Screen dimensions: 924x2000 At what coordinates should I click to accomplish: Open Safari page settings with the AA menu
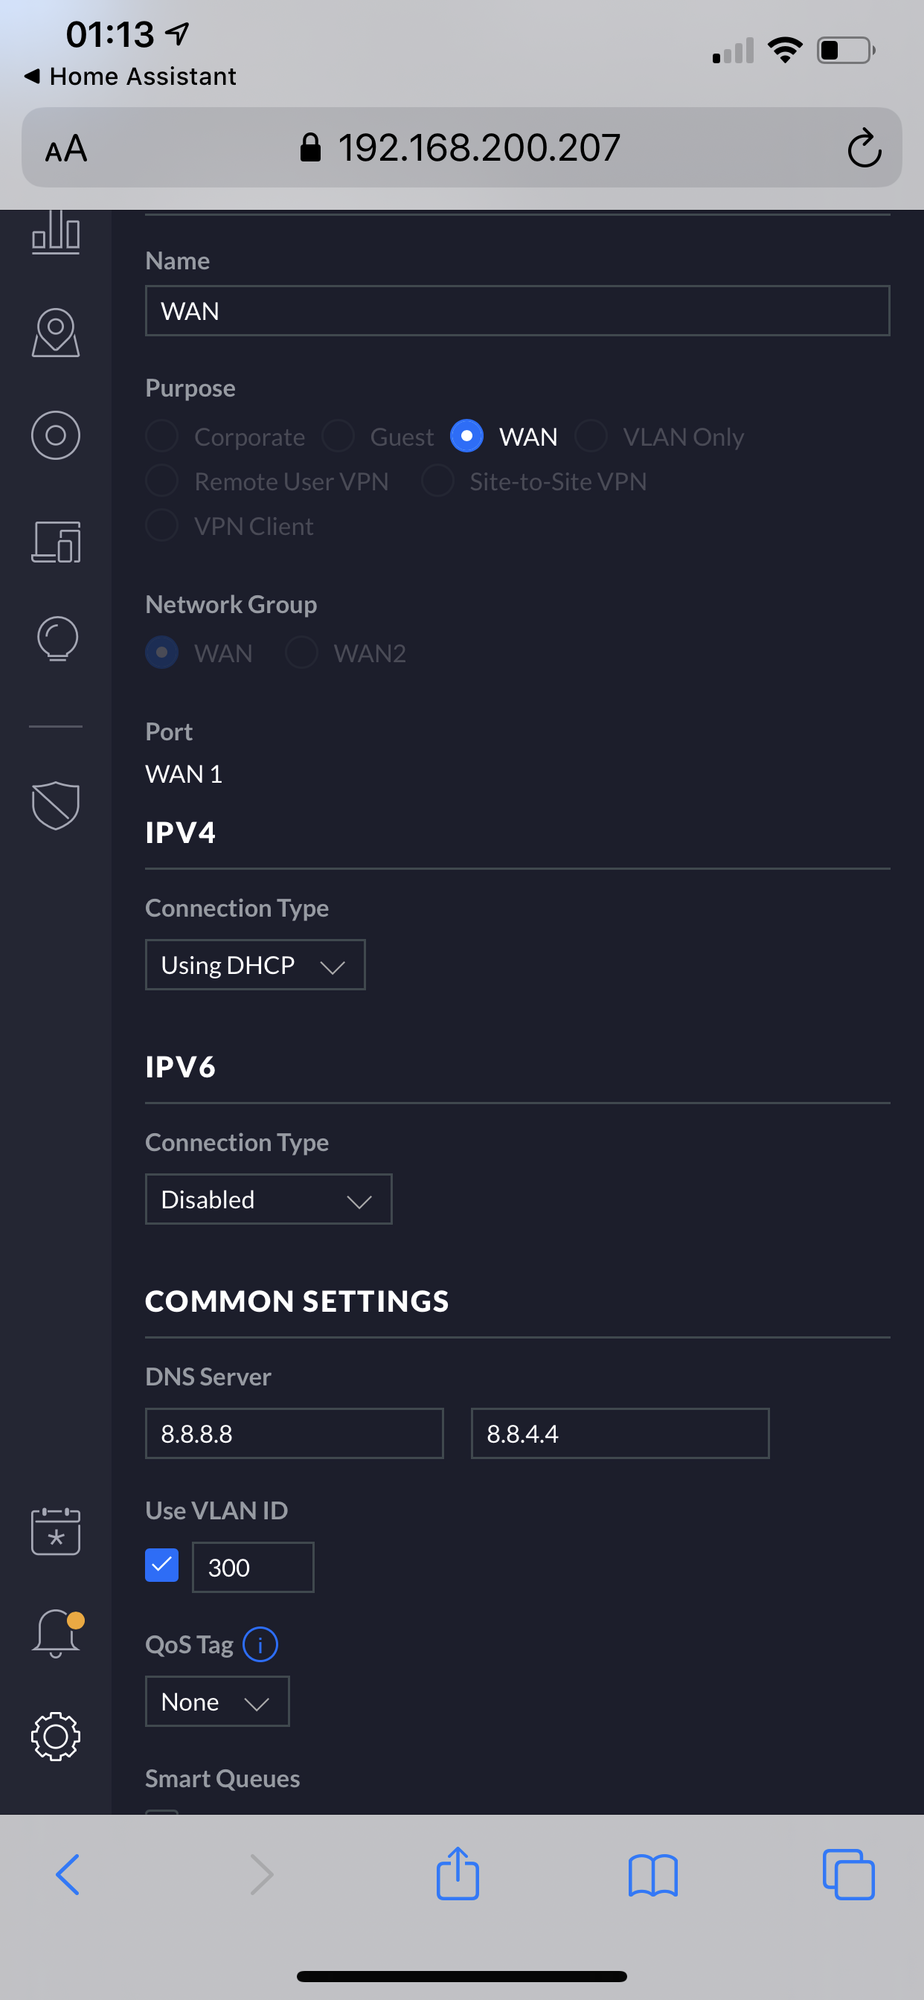point(65,148)
